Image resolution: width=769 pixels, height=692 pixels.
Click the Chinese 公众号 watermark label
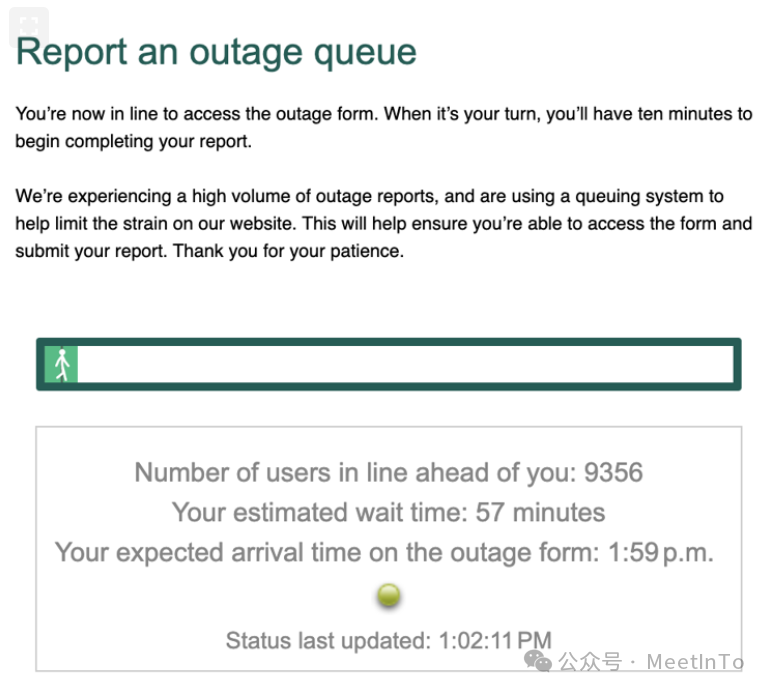click(x=590, y=662)
